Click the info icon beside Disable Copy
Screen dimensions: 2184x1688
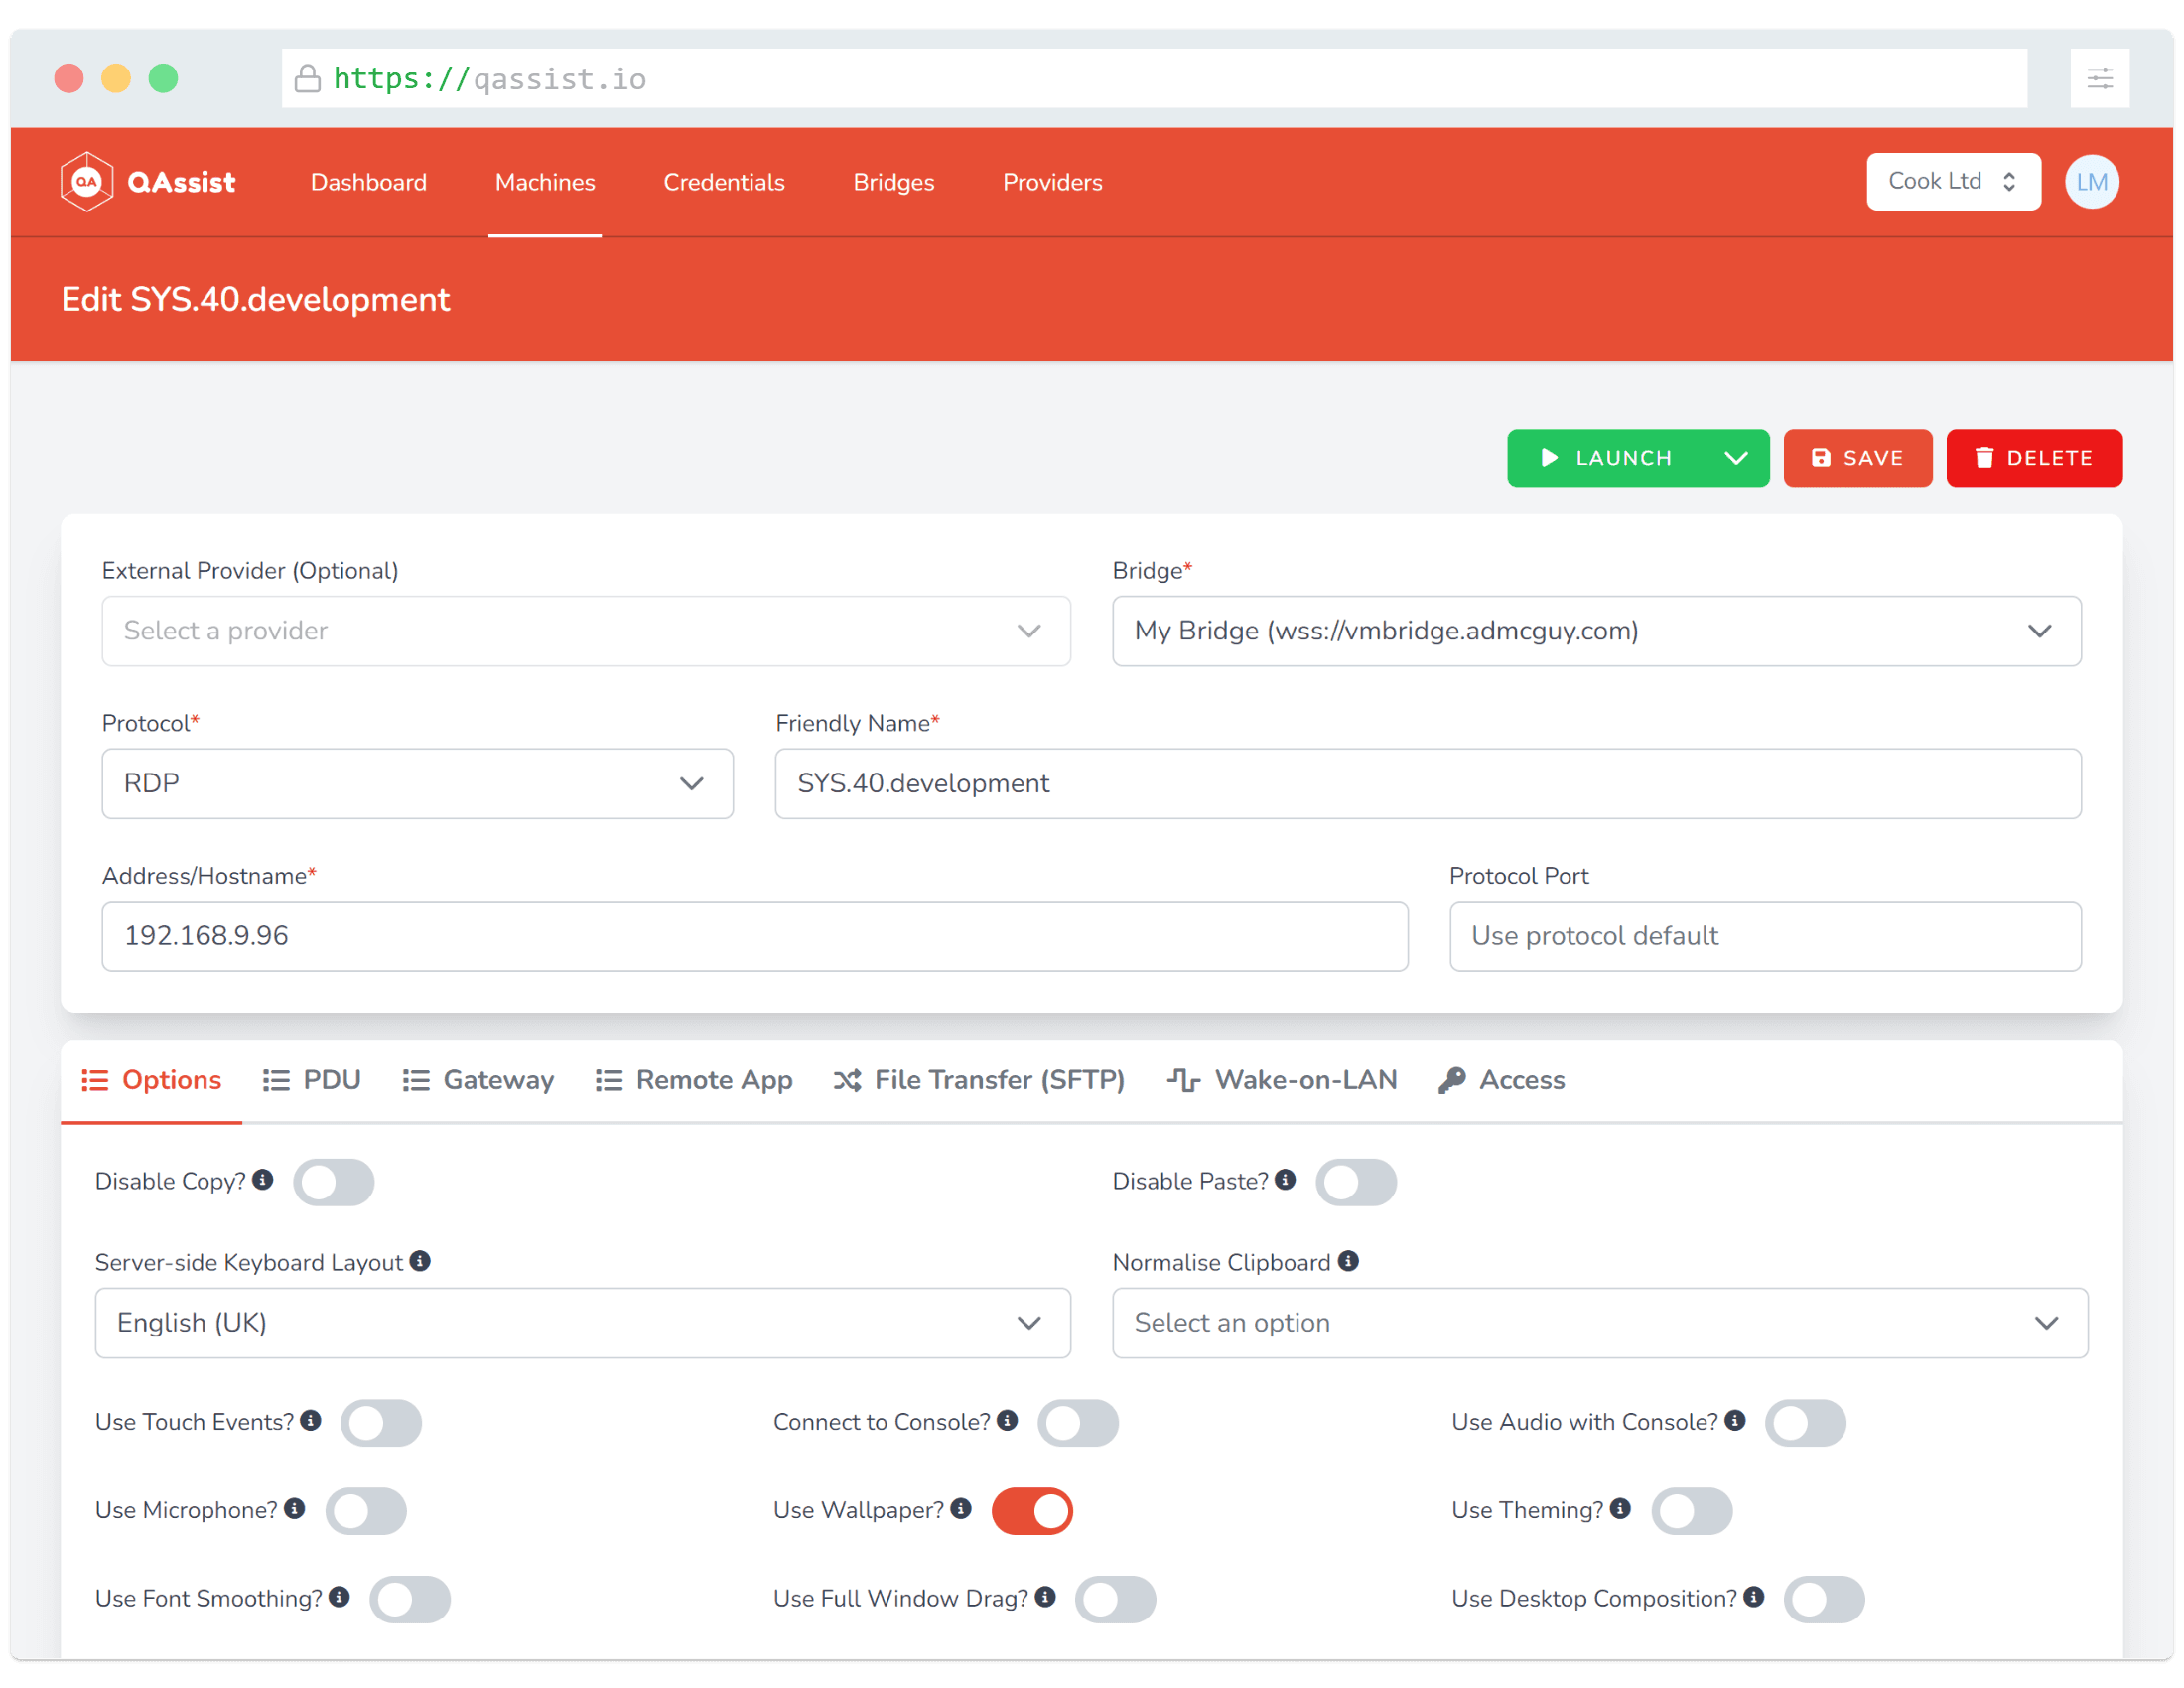click(263, 1179)
